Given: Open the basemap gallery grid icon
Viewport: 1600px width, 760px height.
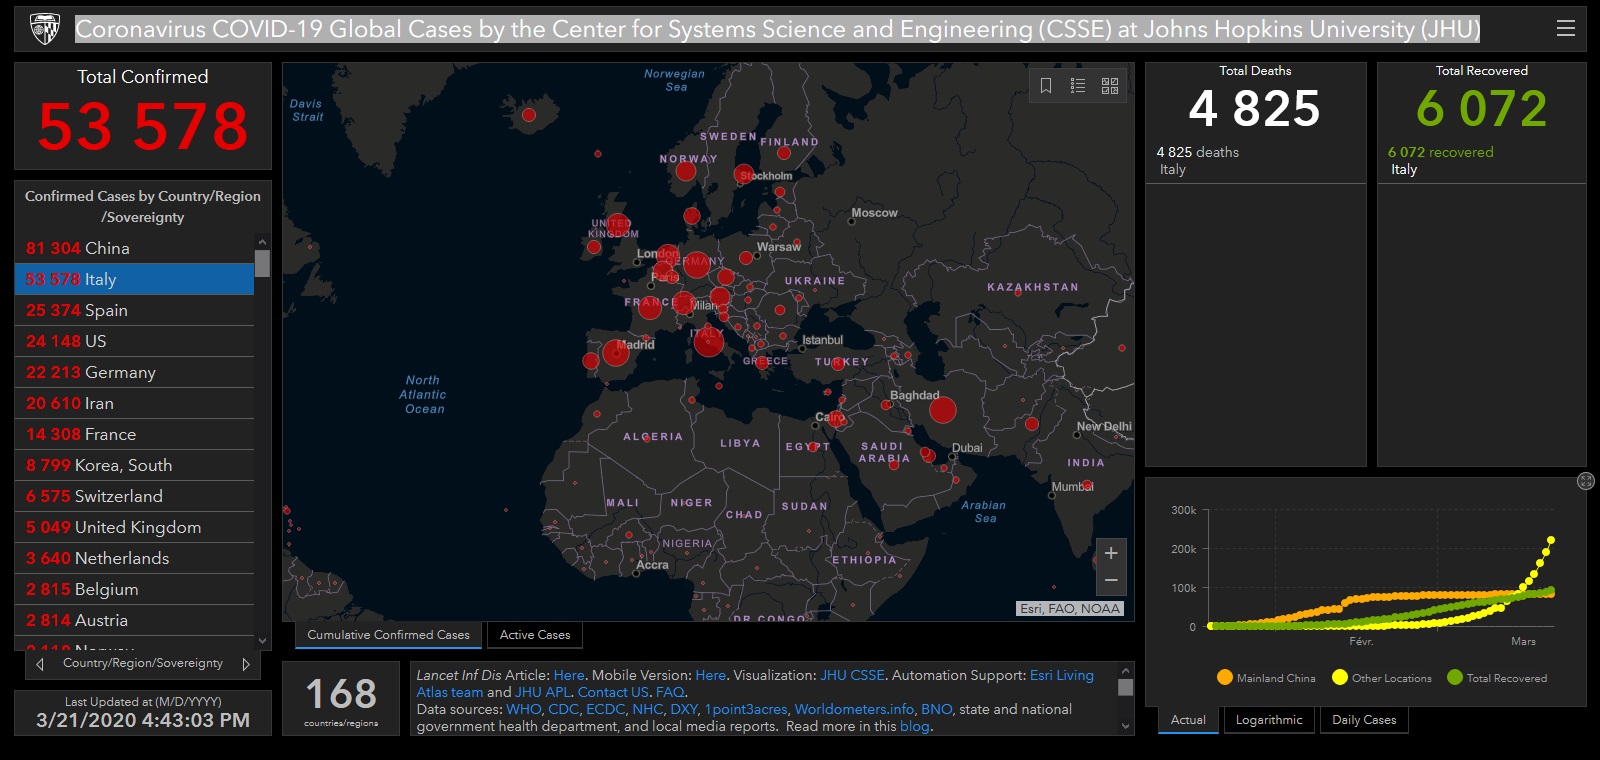Looking at the screenshot, I should point(1110,86).
